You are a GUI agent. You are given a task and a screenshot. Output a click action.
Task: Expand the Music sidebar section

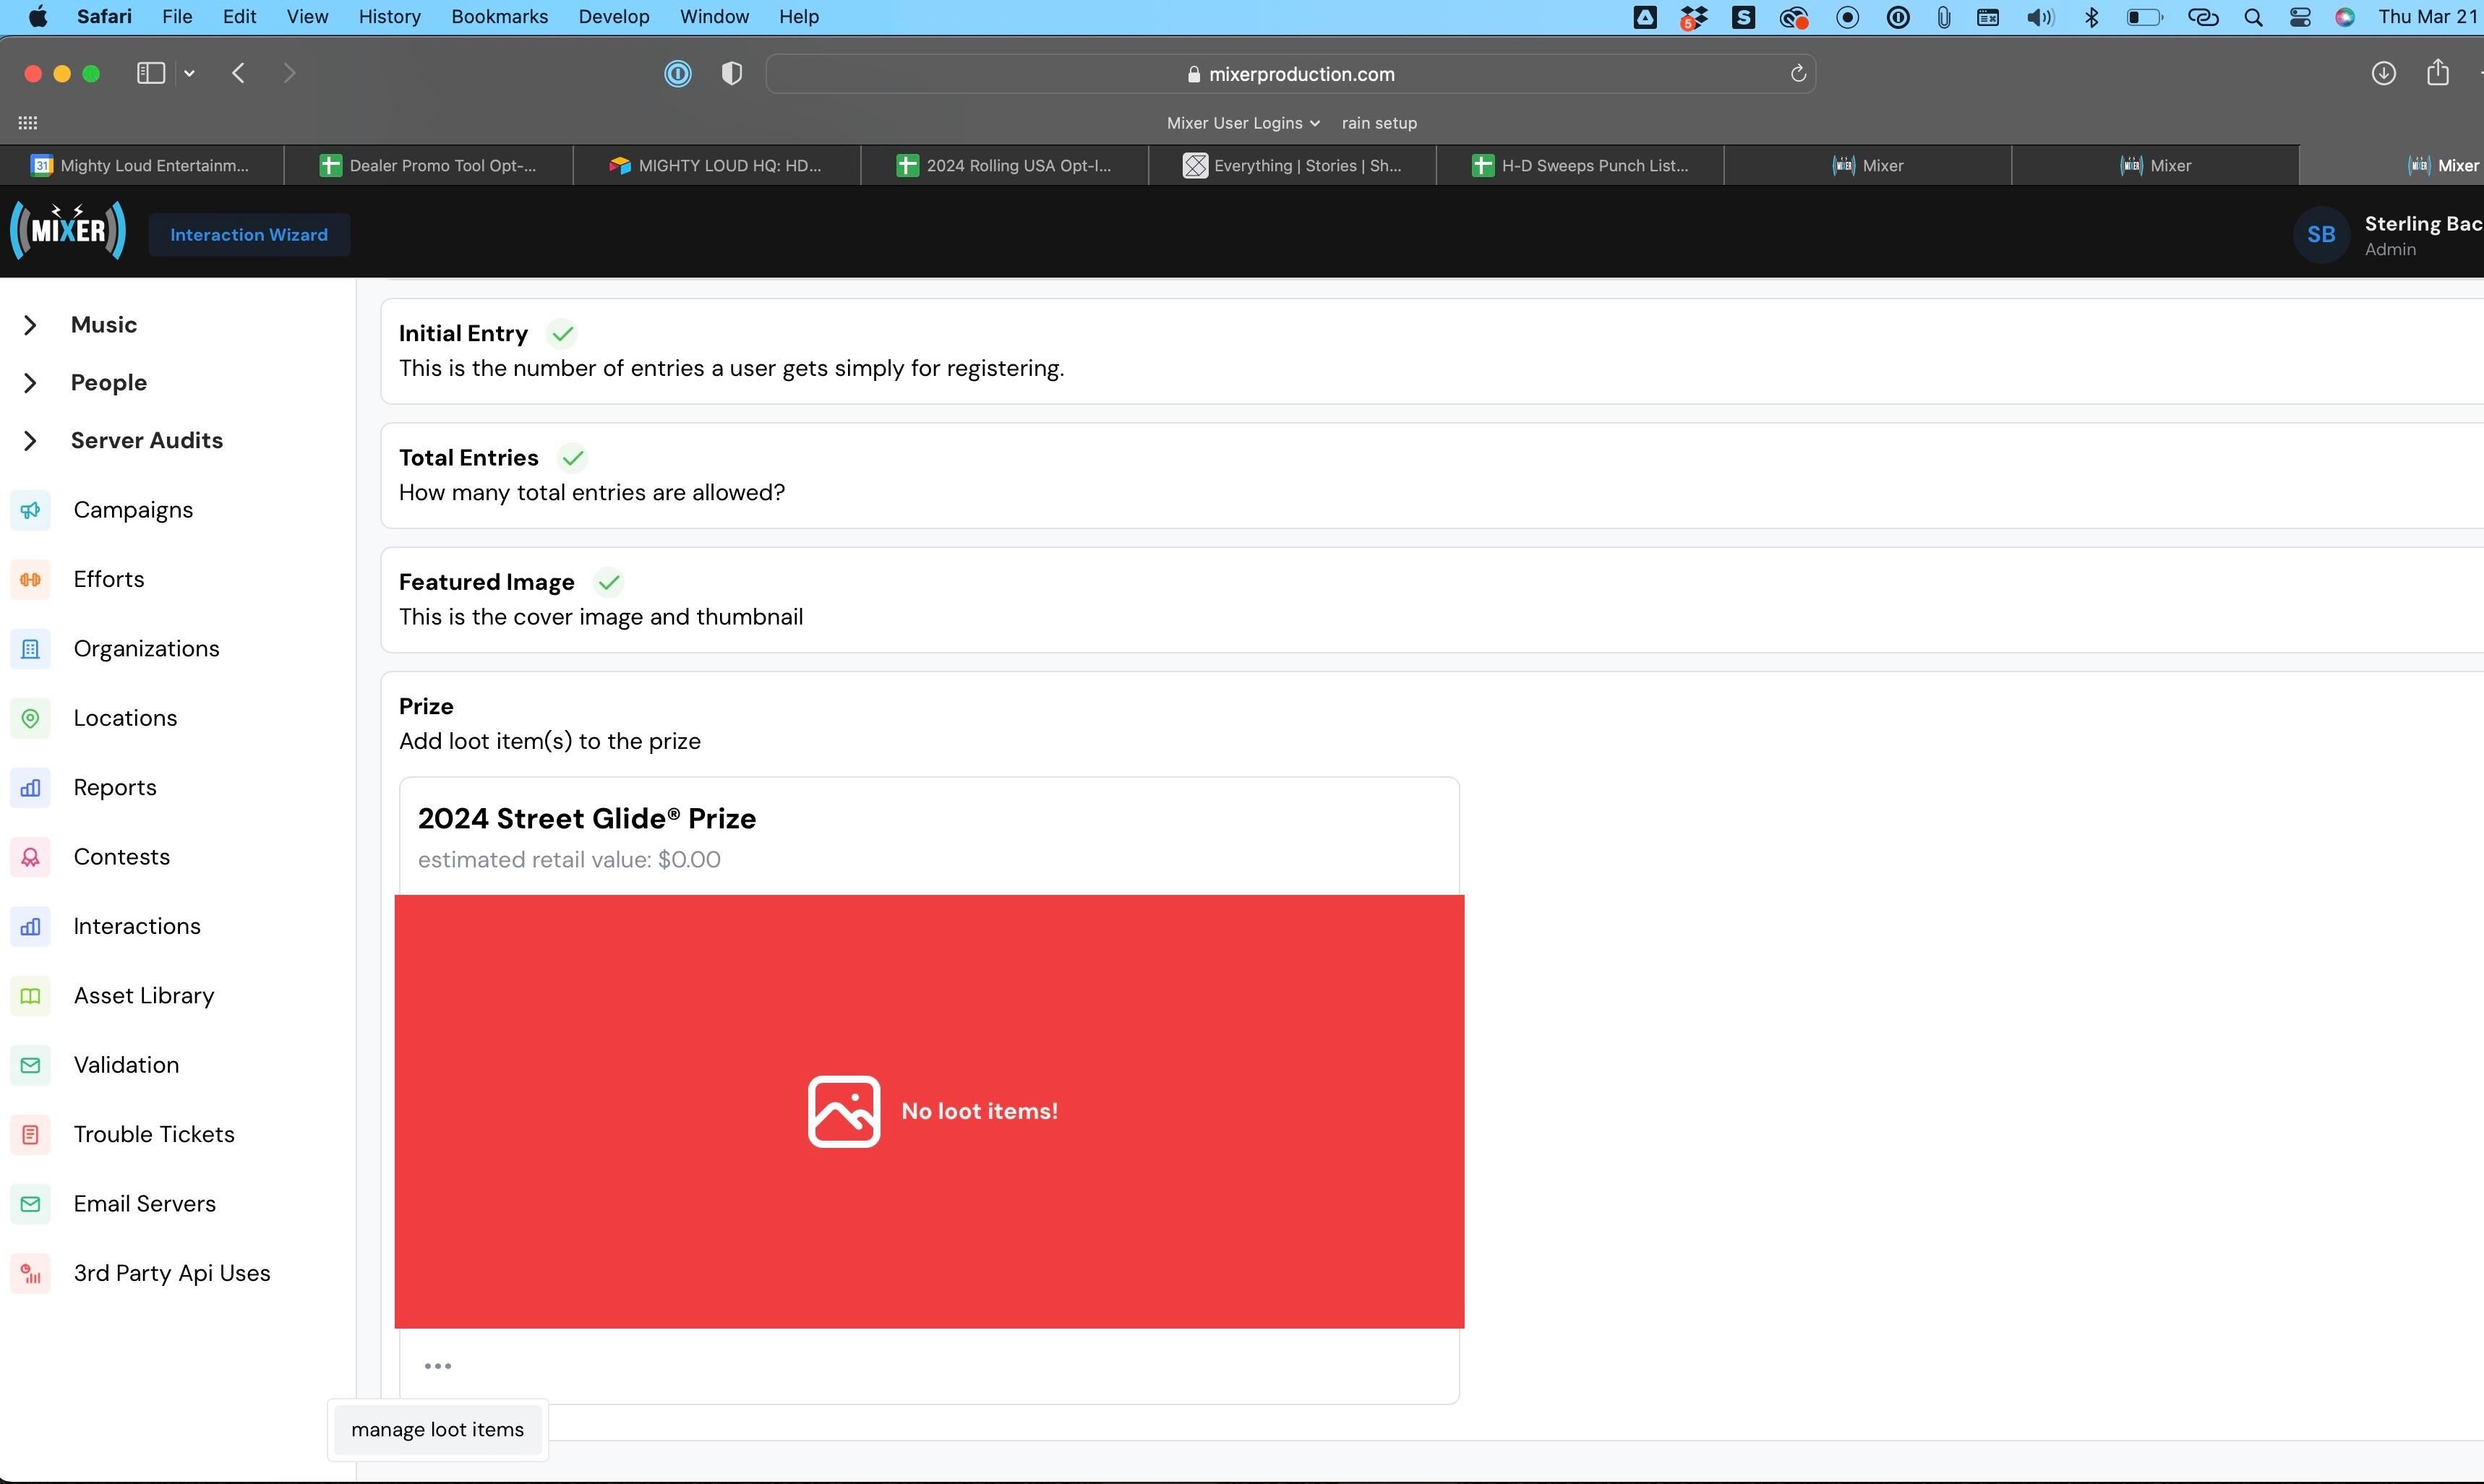coord(30,325)
